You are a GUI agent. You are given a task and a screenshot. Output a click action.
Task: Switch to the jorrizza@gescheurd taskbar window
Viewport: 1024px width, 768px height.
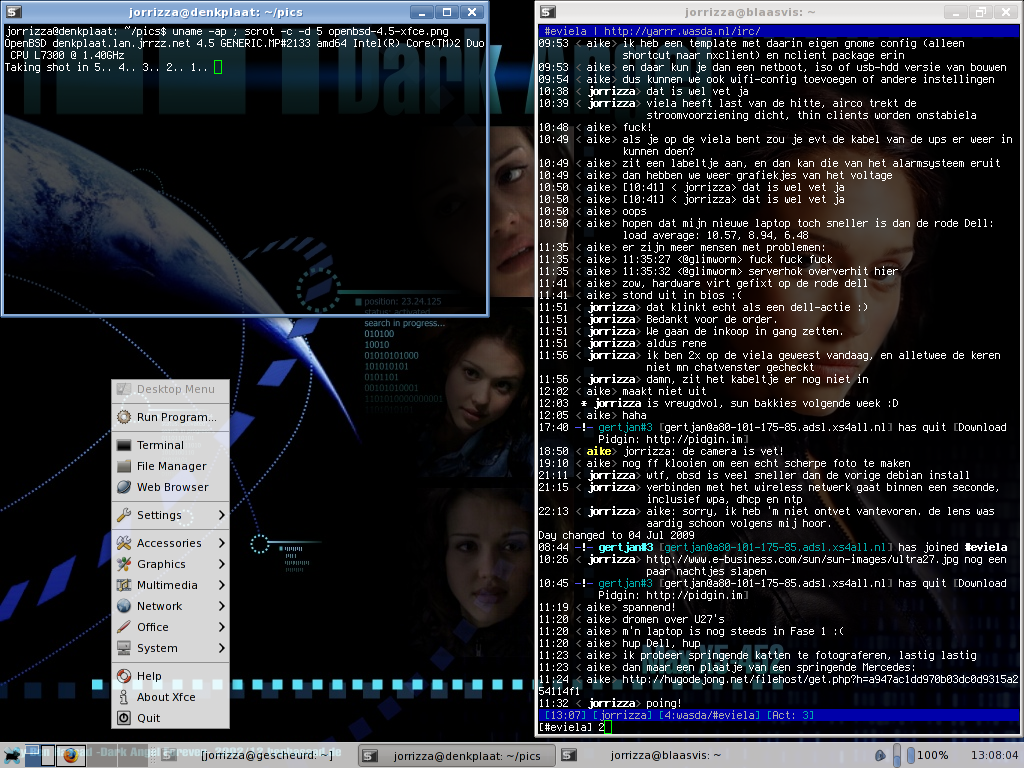point(255,756)
